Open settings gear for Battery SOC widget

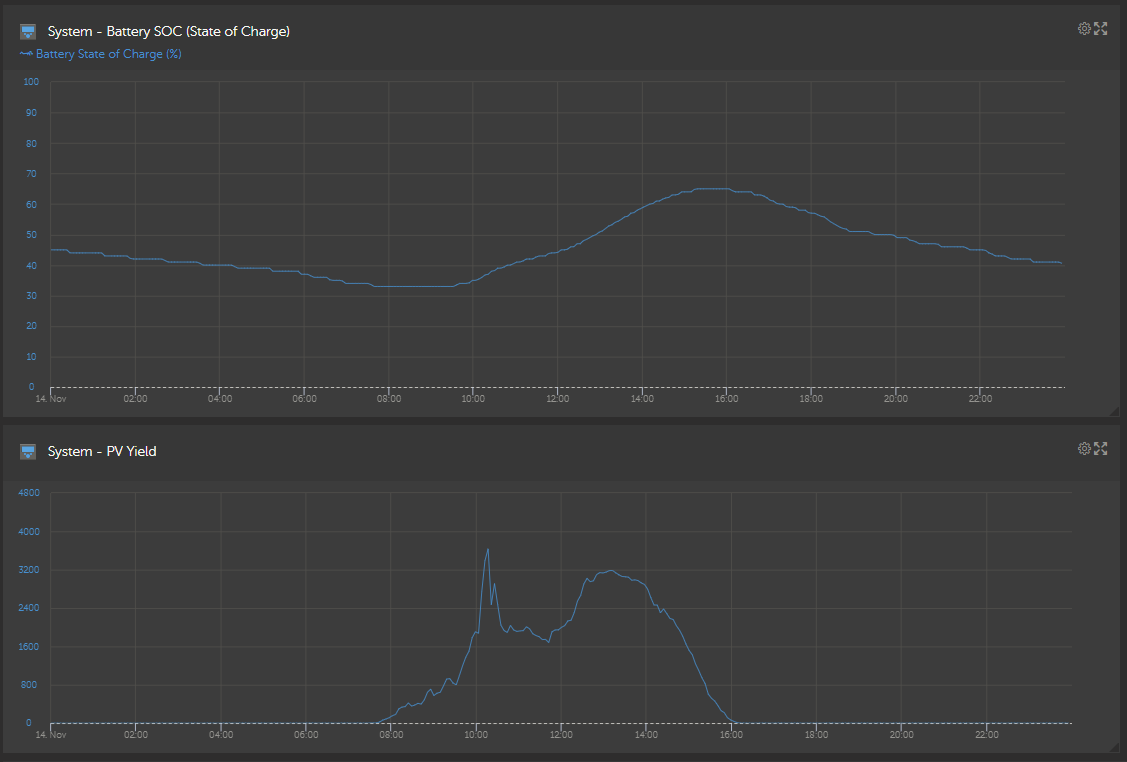click(1084, 29)
